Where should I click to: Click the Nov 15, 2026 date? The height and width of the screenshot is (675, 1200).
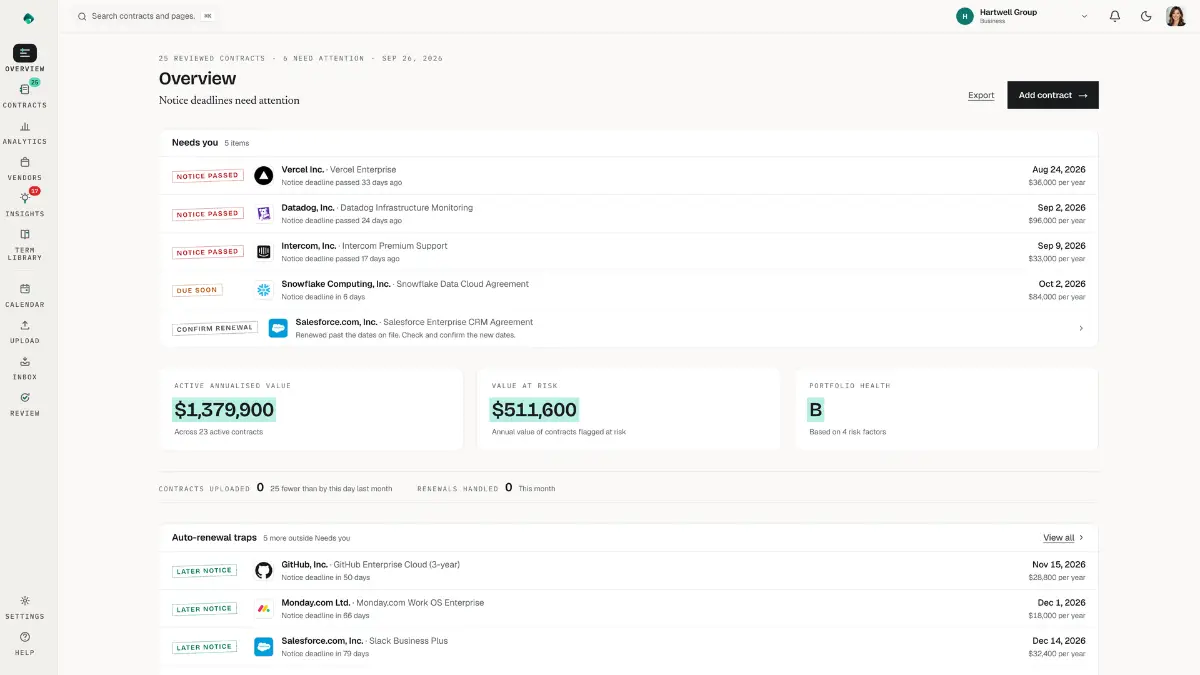point(1059,564)
